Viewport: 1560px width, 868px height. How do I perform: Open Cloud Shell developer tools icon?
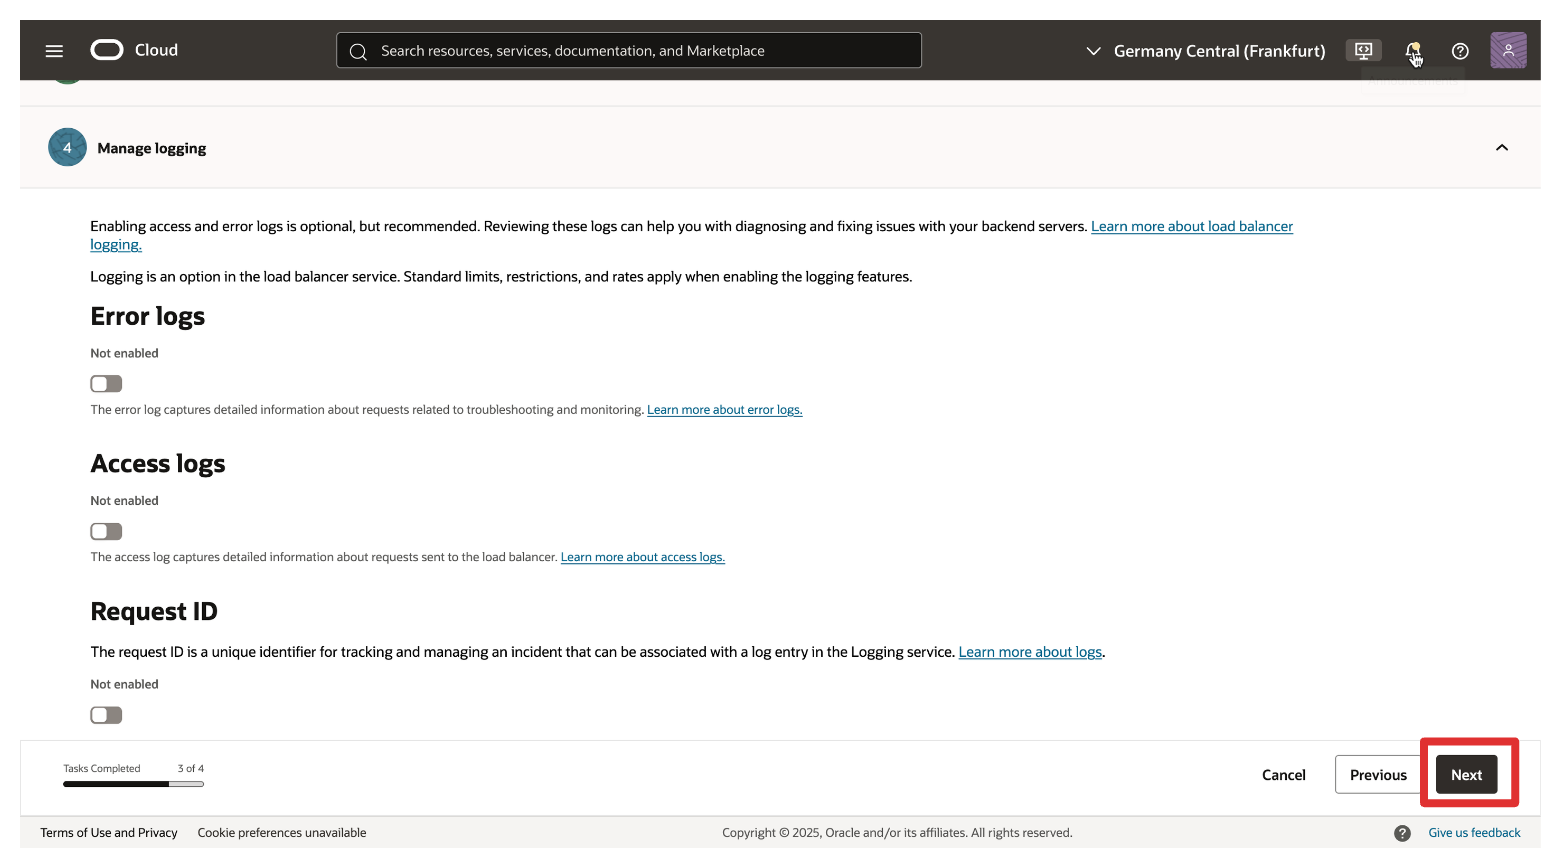pyautogui.click(x=1363, y=51)
